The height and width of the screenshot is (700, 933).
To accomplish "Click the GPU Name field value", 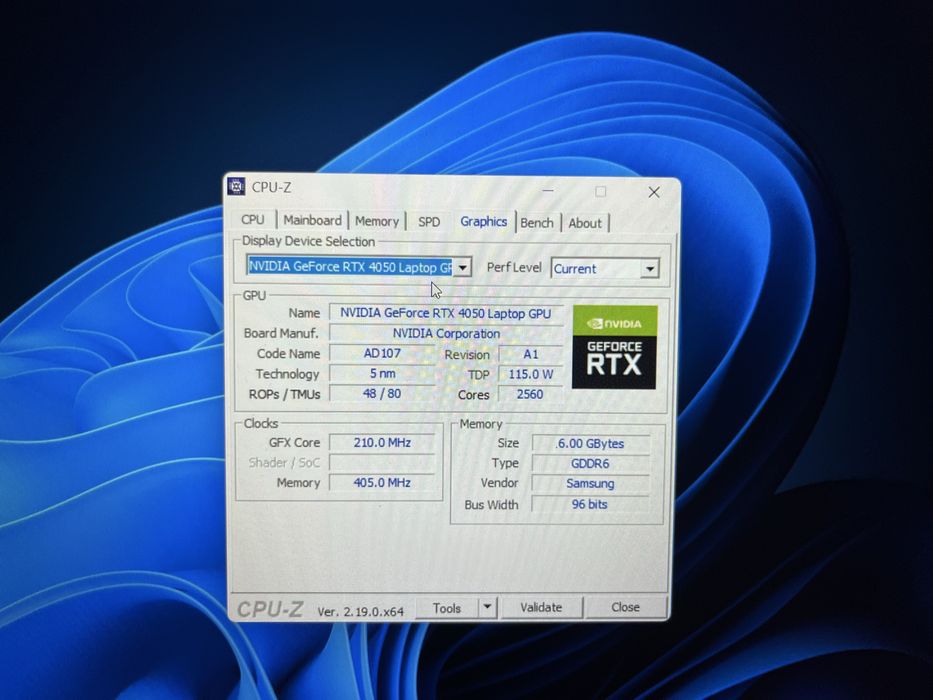I will point(446,313).
